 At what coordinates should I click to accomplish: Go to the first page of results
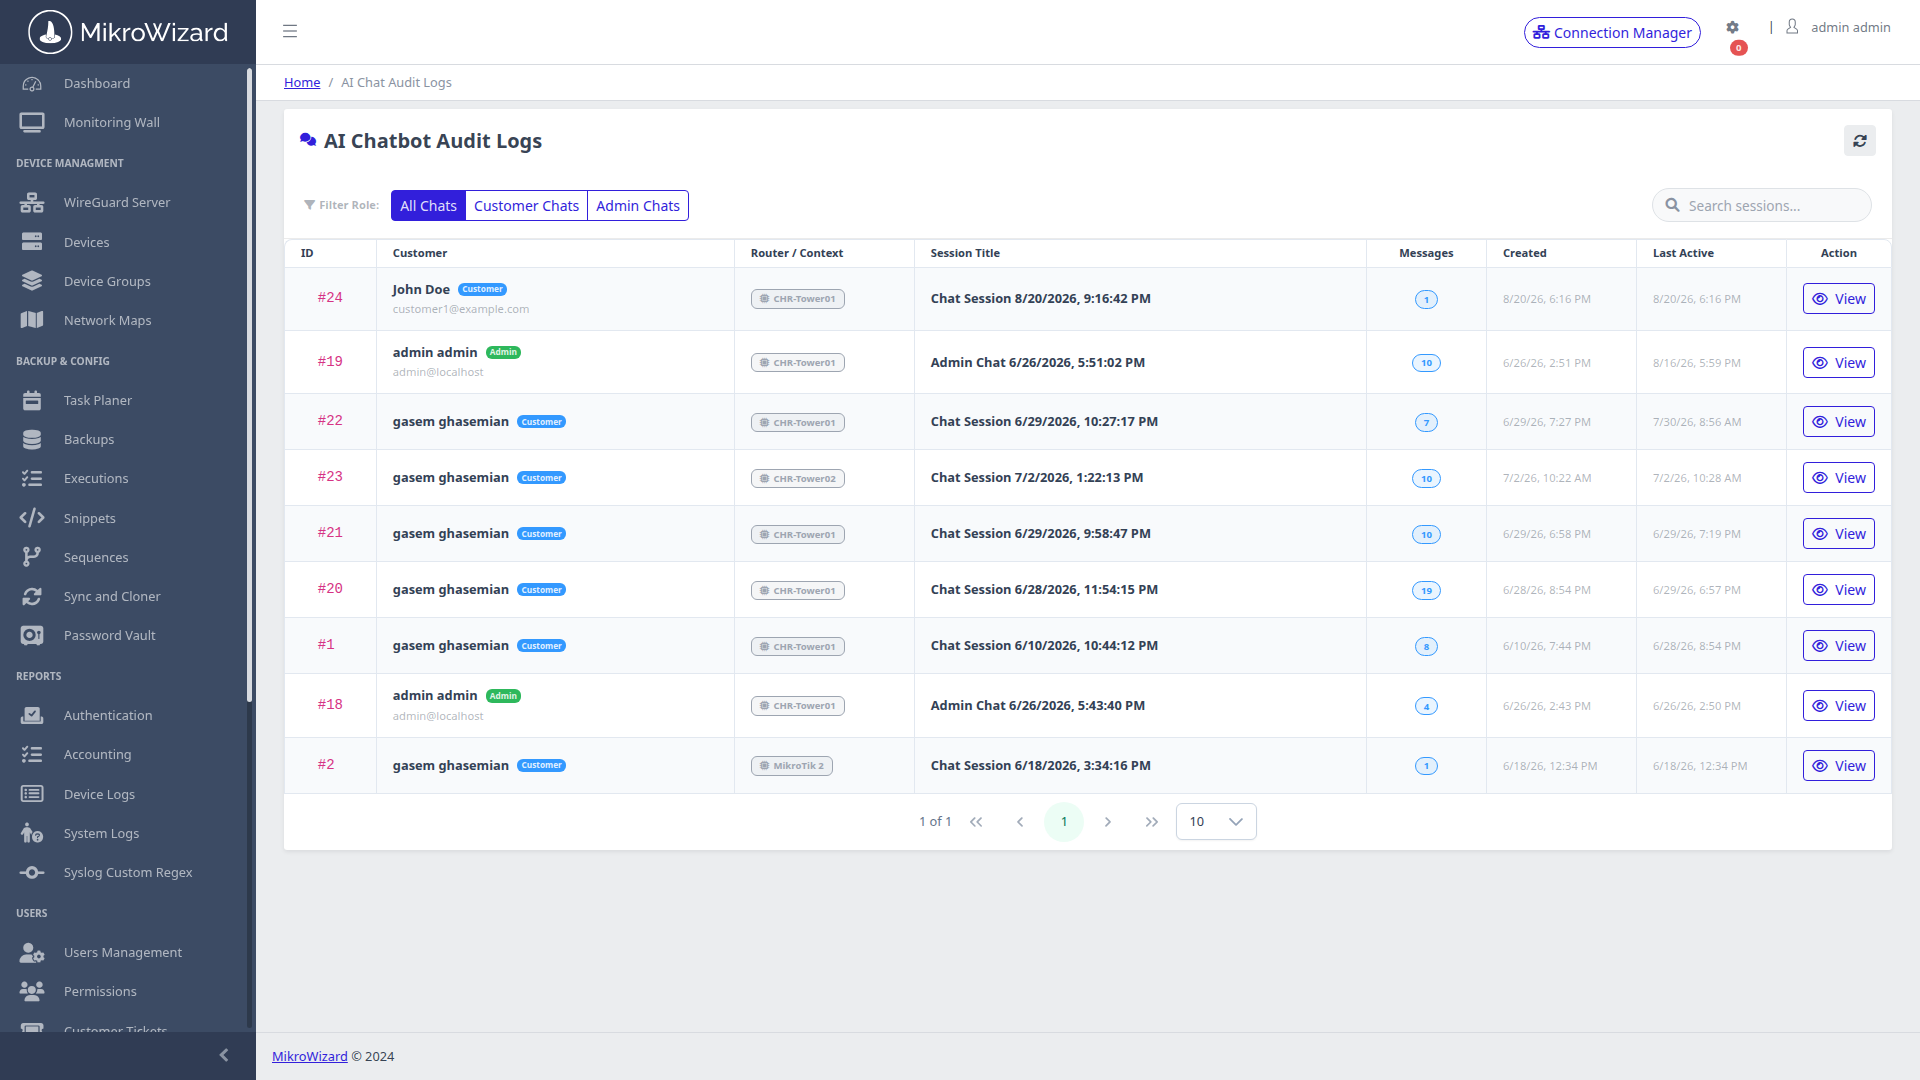[976, 822]
